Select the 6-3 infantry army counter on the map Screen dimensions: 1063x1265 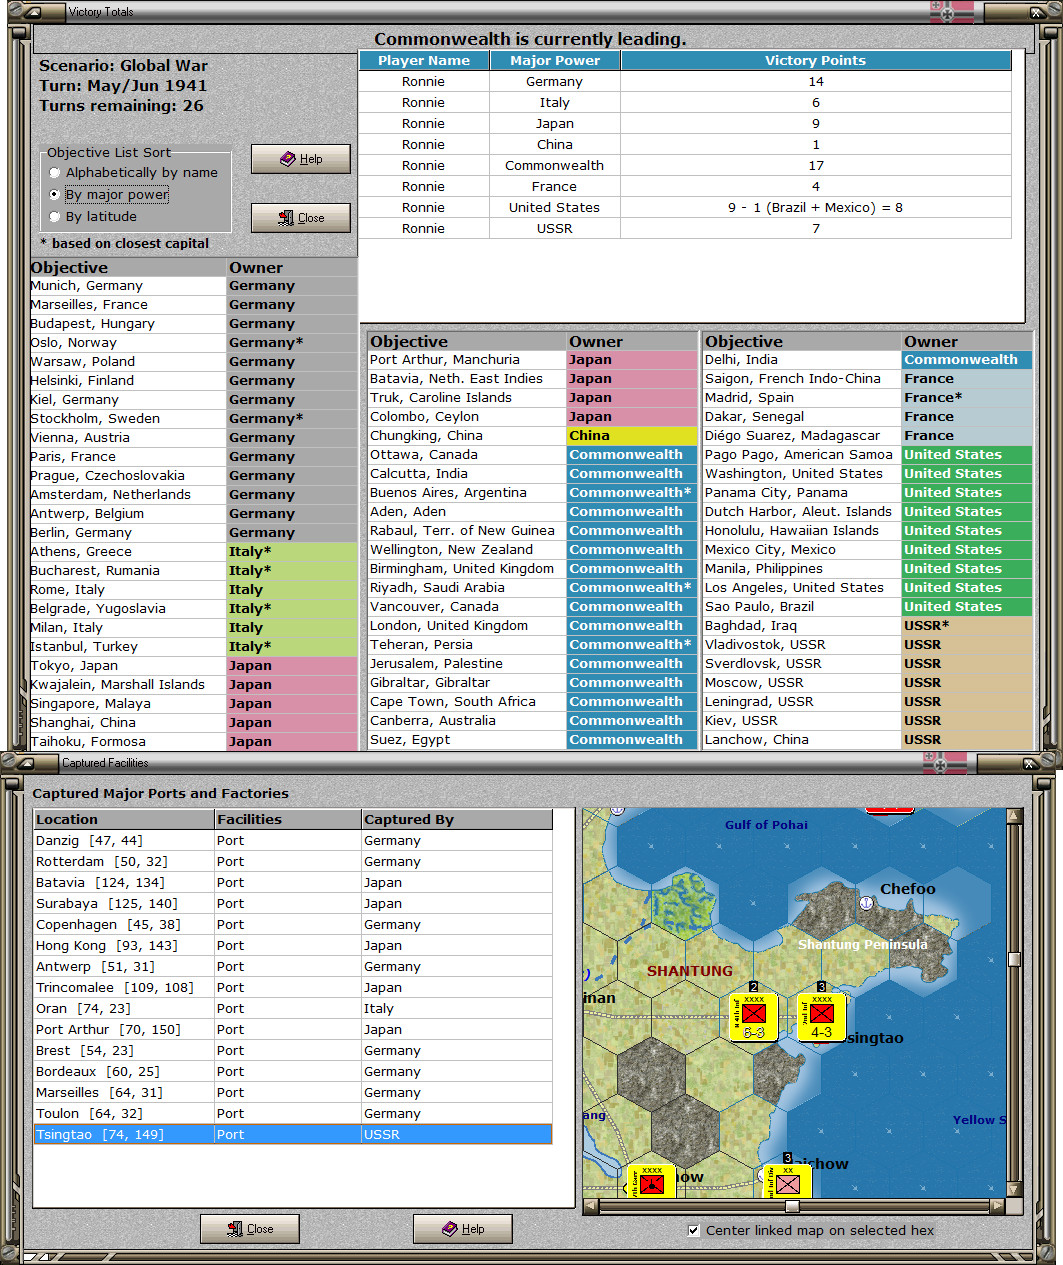point(753,1016)
